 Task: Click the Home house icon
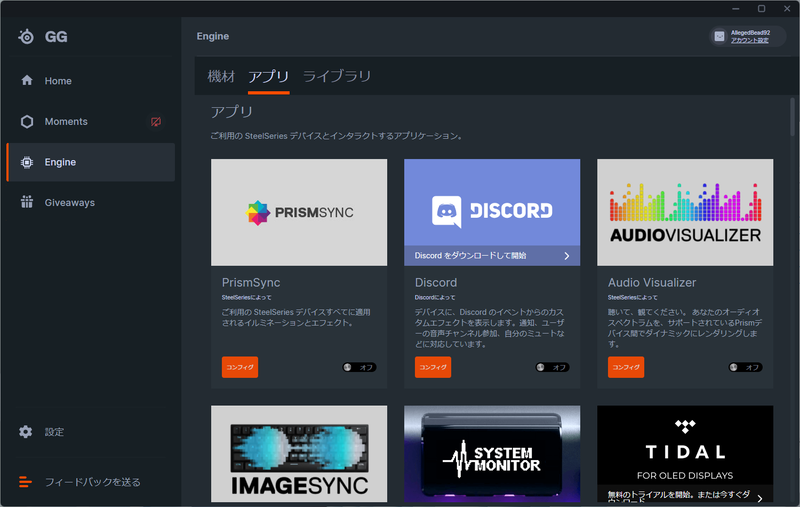[x=27, y=80]
